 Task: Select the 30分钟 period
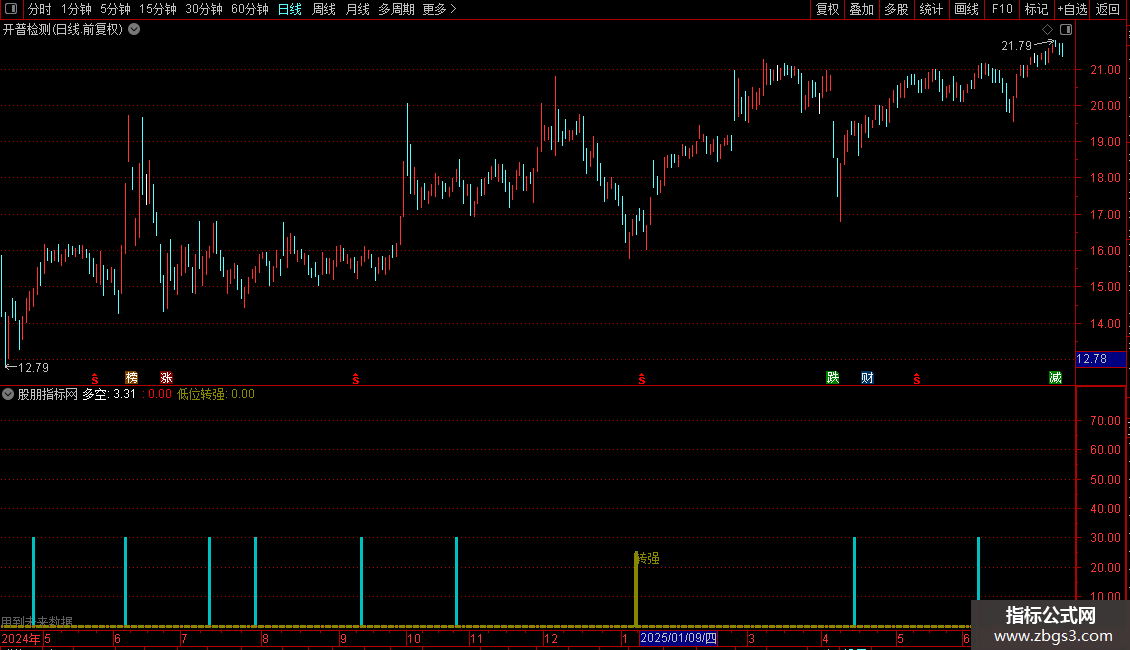203,9
